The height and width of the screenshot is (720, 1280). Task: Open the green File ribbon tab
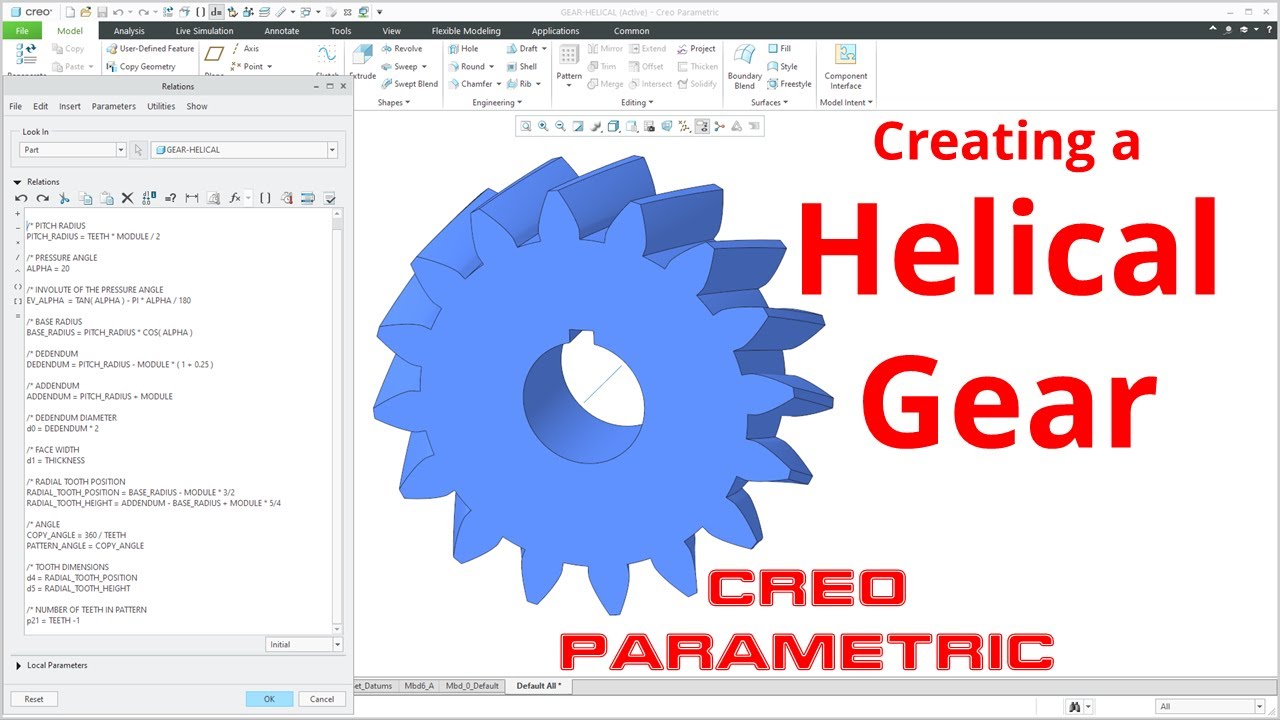(22, 31)
